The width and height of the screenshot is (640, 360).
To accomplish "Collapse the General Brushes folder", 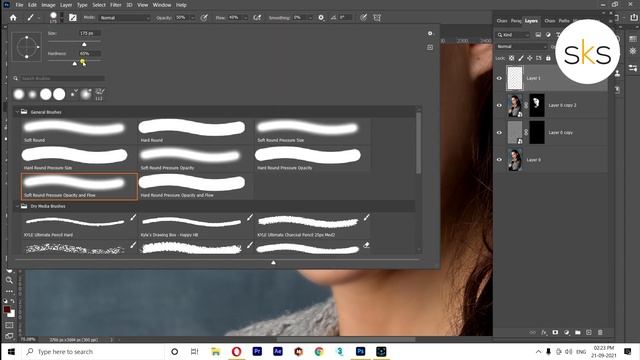I will pos(17,112).
